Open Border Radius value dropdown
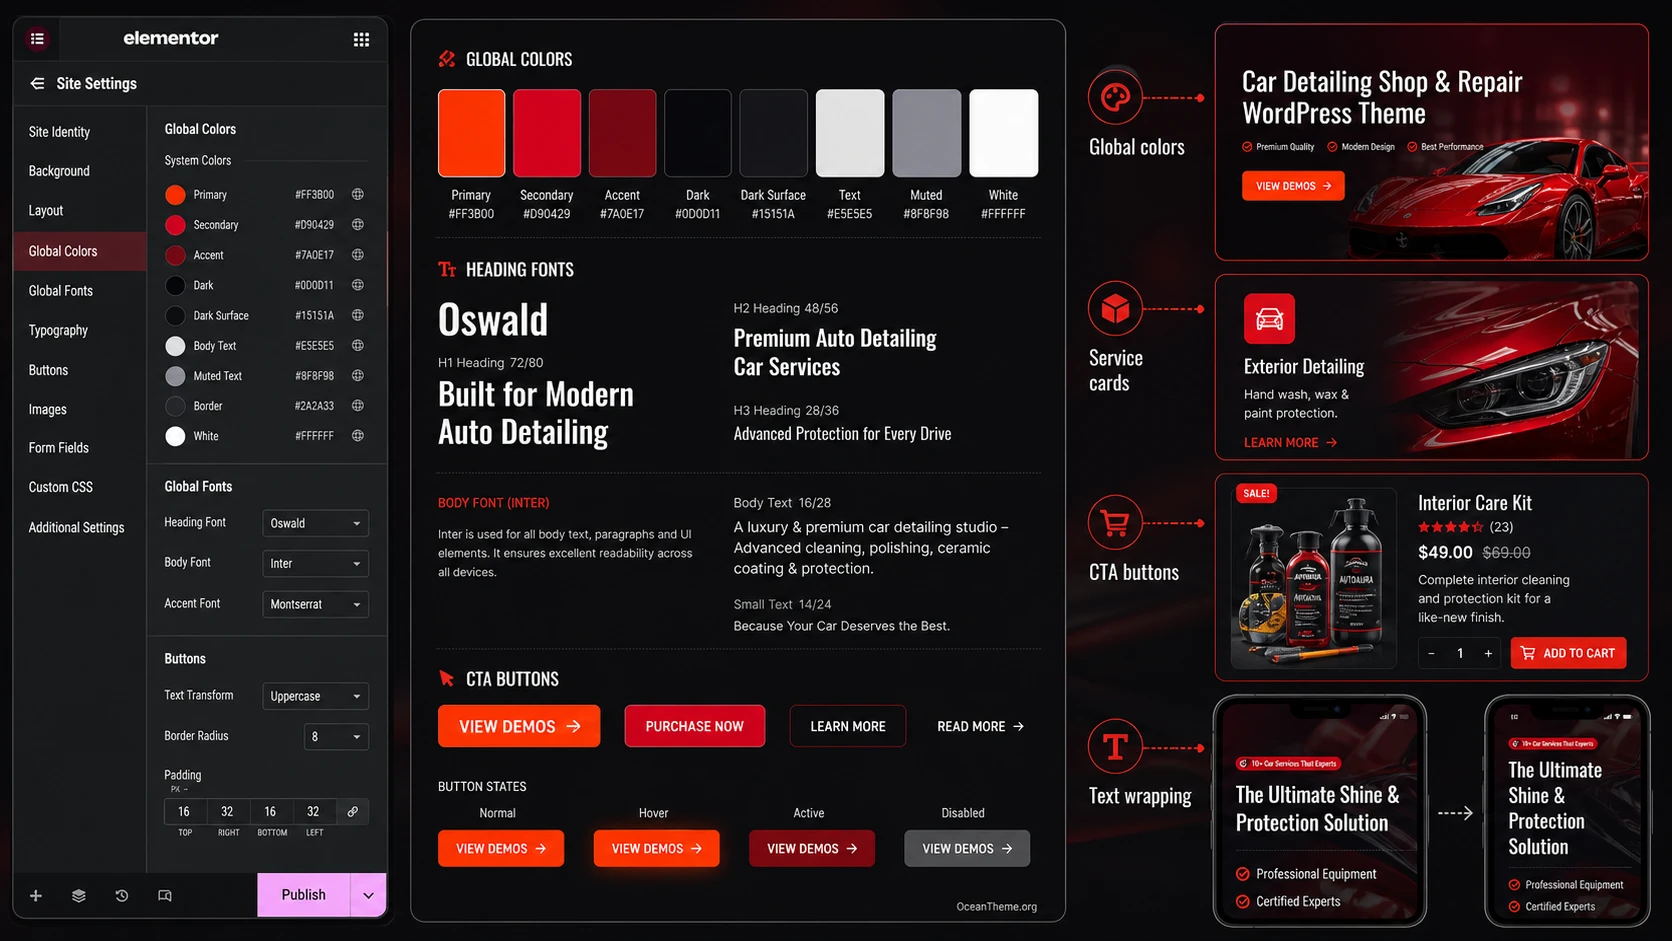1672x941 pixels. [336, 737]
